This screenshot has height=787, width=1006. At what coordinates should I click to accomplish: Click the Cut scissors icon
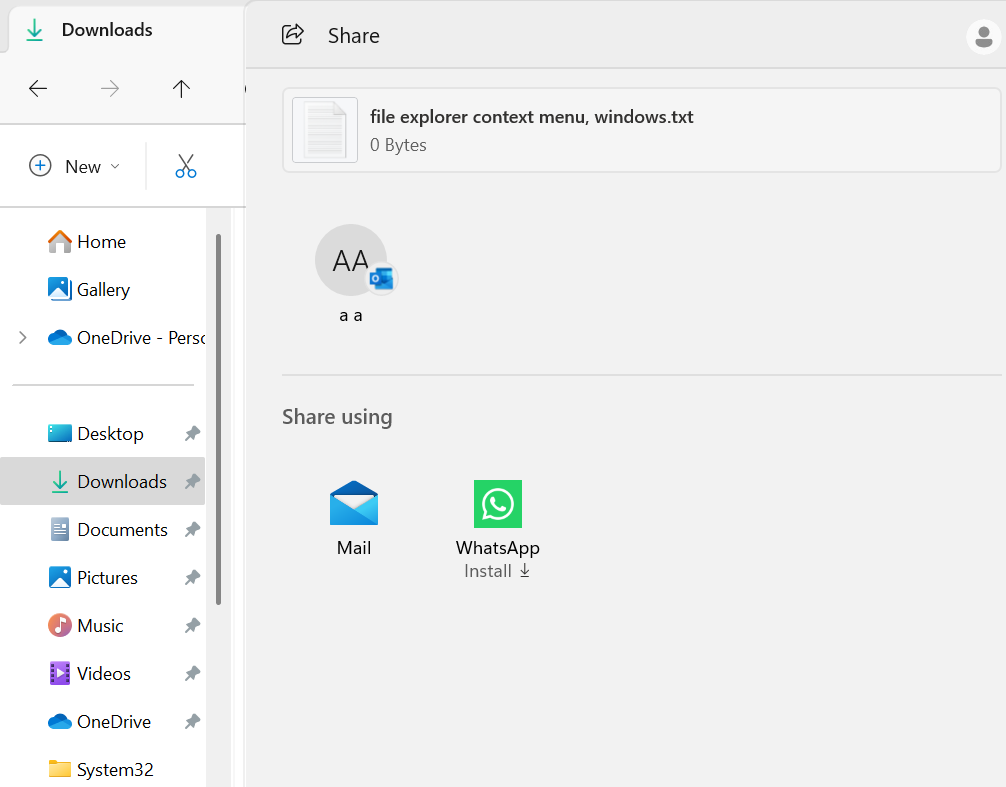(x=186, y=166)
